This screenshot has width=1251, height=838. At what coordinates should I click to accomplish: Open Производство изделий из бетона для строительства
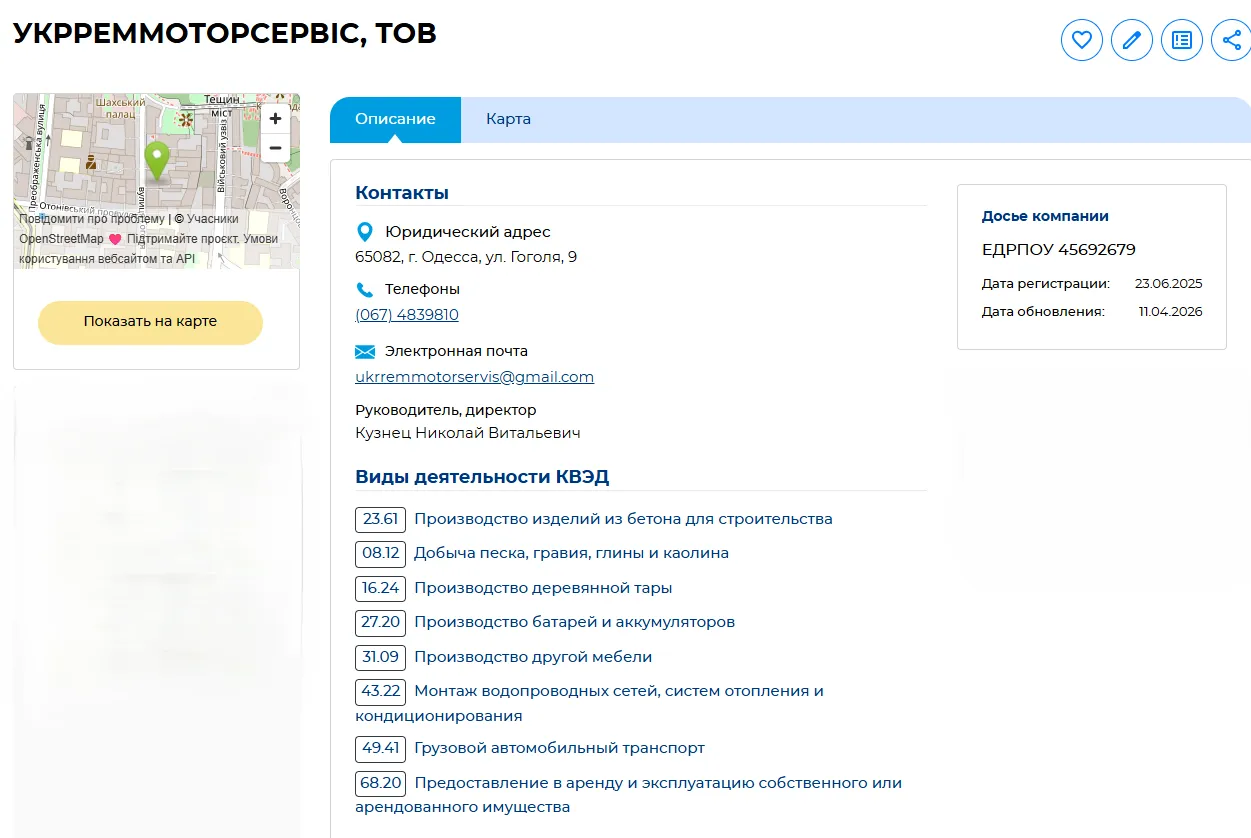point(623,519)
